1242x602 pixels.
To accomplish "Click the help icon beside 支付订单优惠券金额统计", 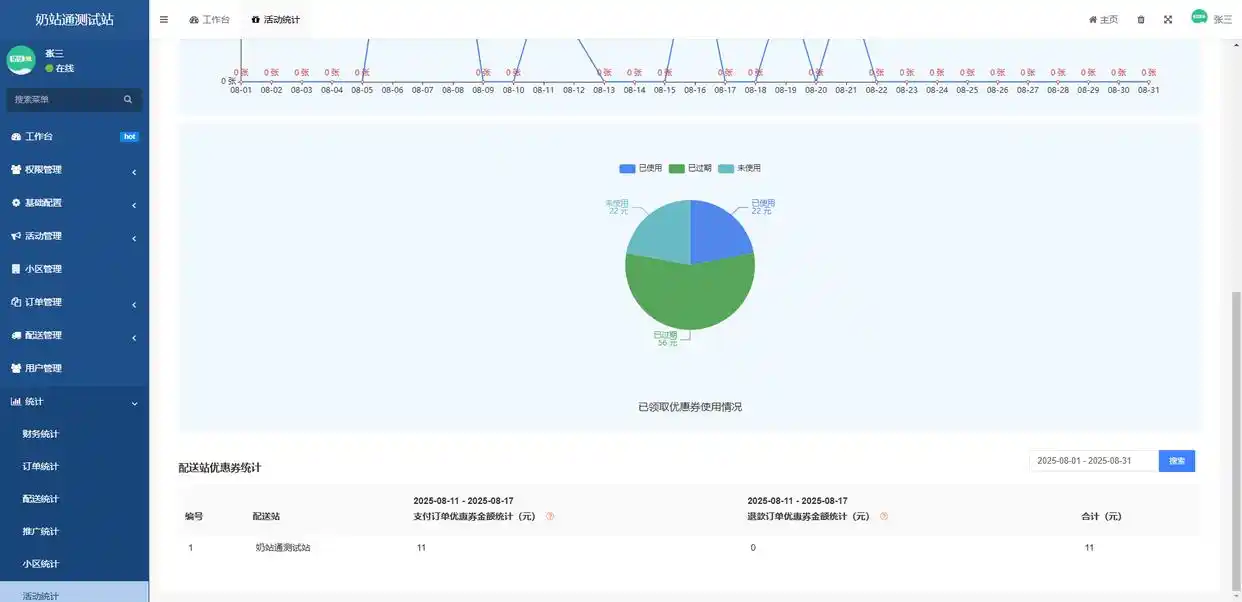I will 549,517.
